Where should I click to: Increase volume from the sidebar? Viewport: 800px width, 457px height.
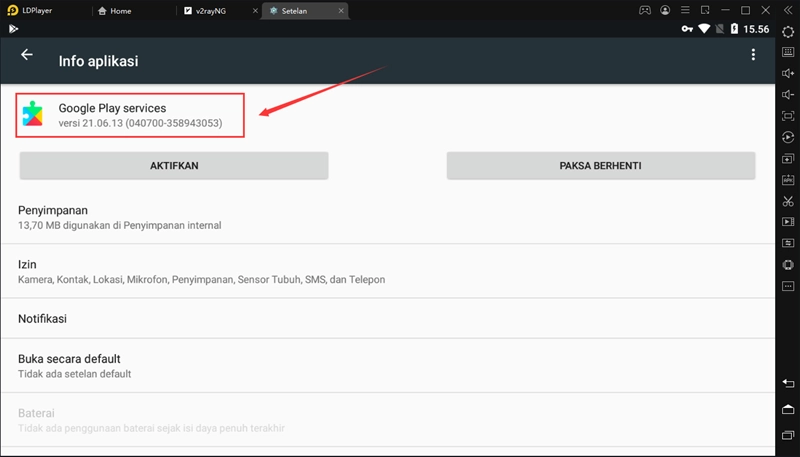click(x=788, y=73)
